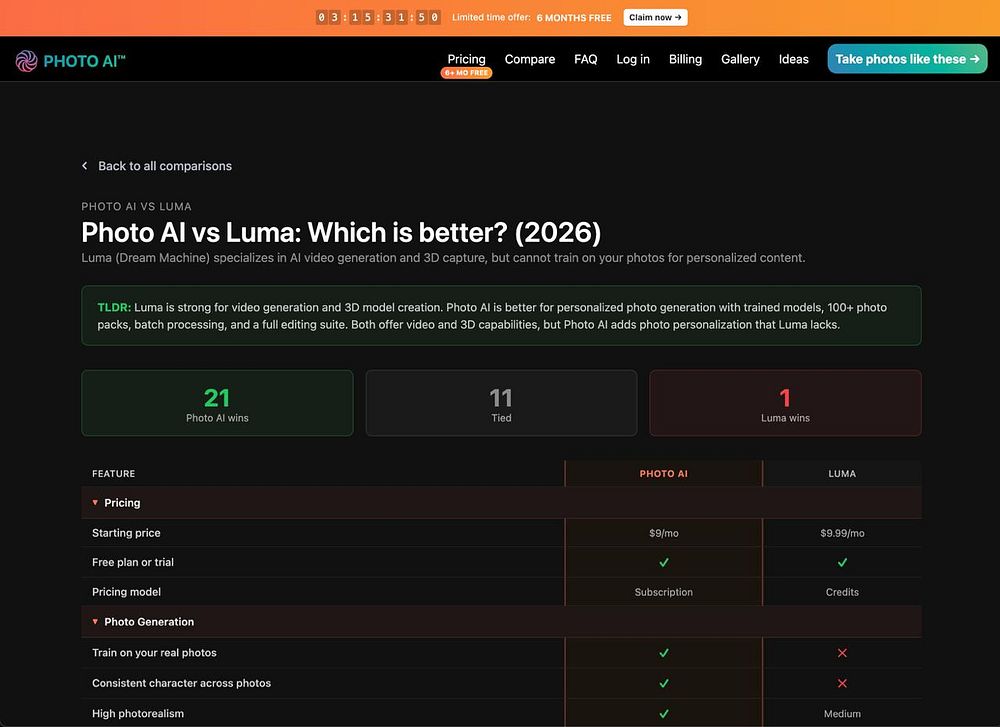Collapse the Pricing section triangle

95,503
